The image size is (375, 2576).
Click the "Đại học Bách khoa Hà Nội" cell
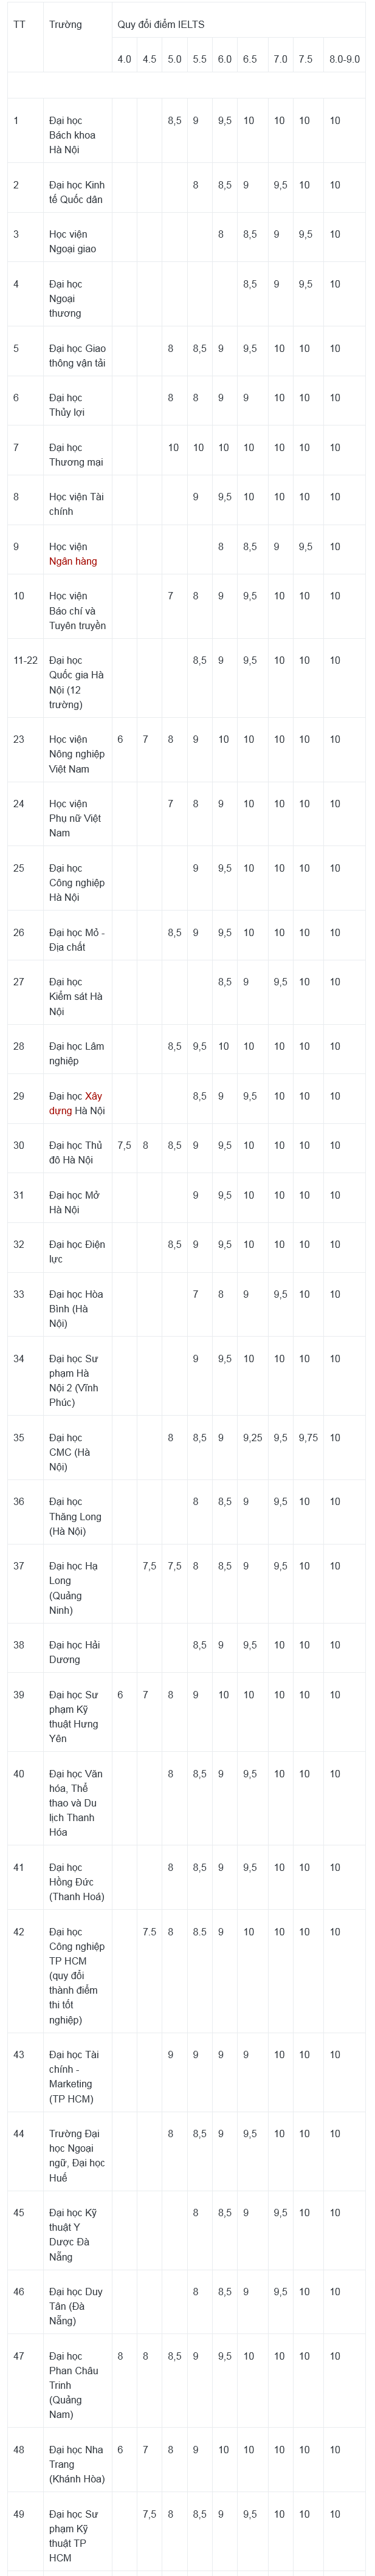[77, 135]
